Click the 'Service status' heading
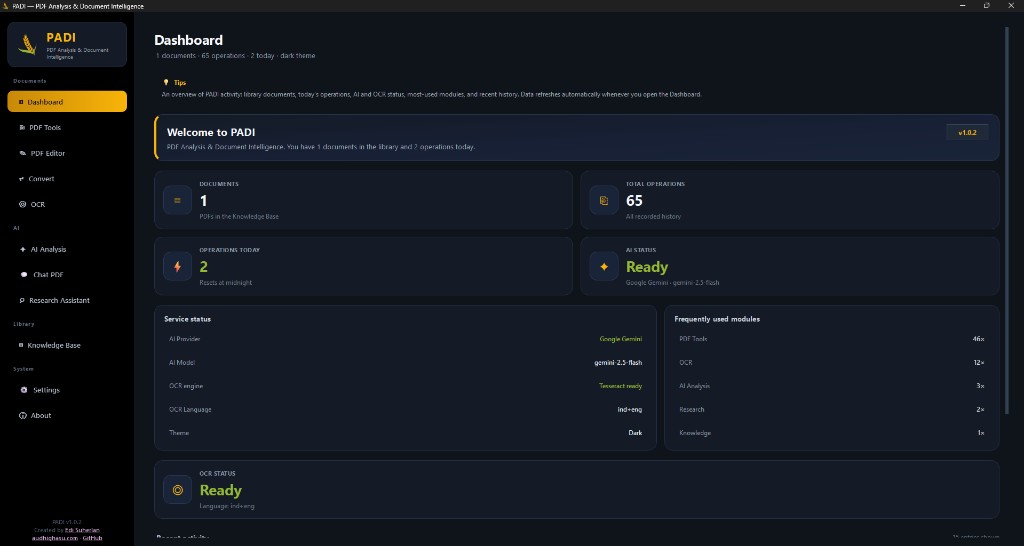 pos(187,319)
